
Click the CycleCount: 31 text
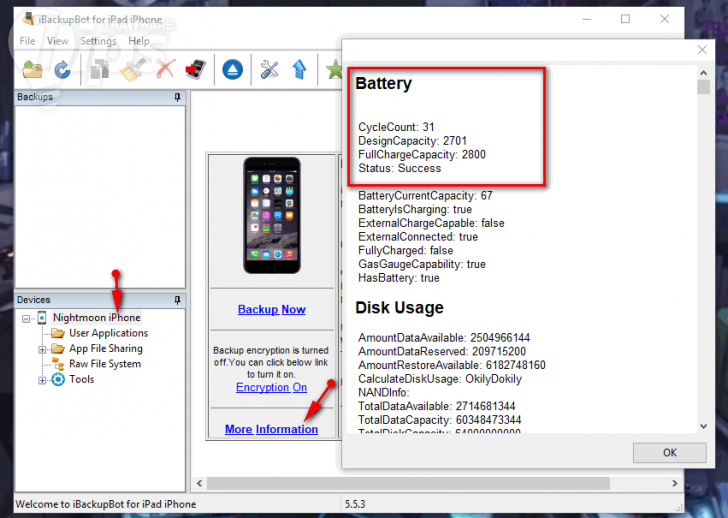pos(396,127)
